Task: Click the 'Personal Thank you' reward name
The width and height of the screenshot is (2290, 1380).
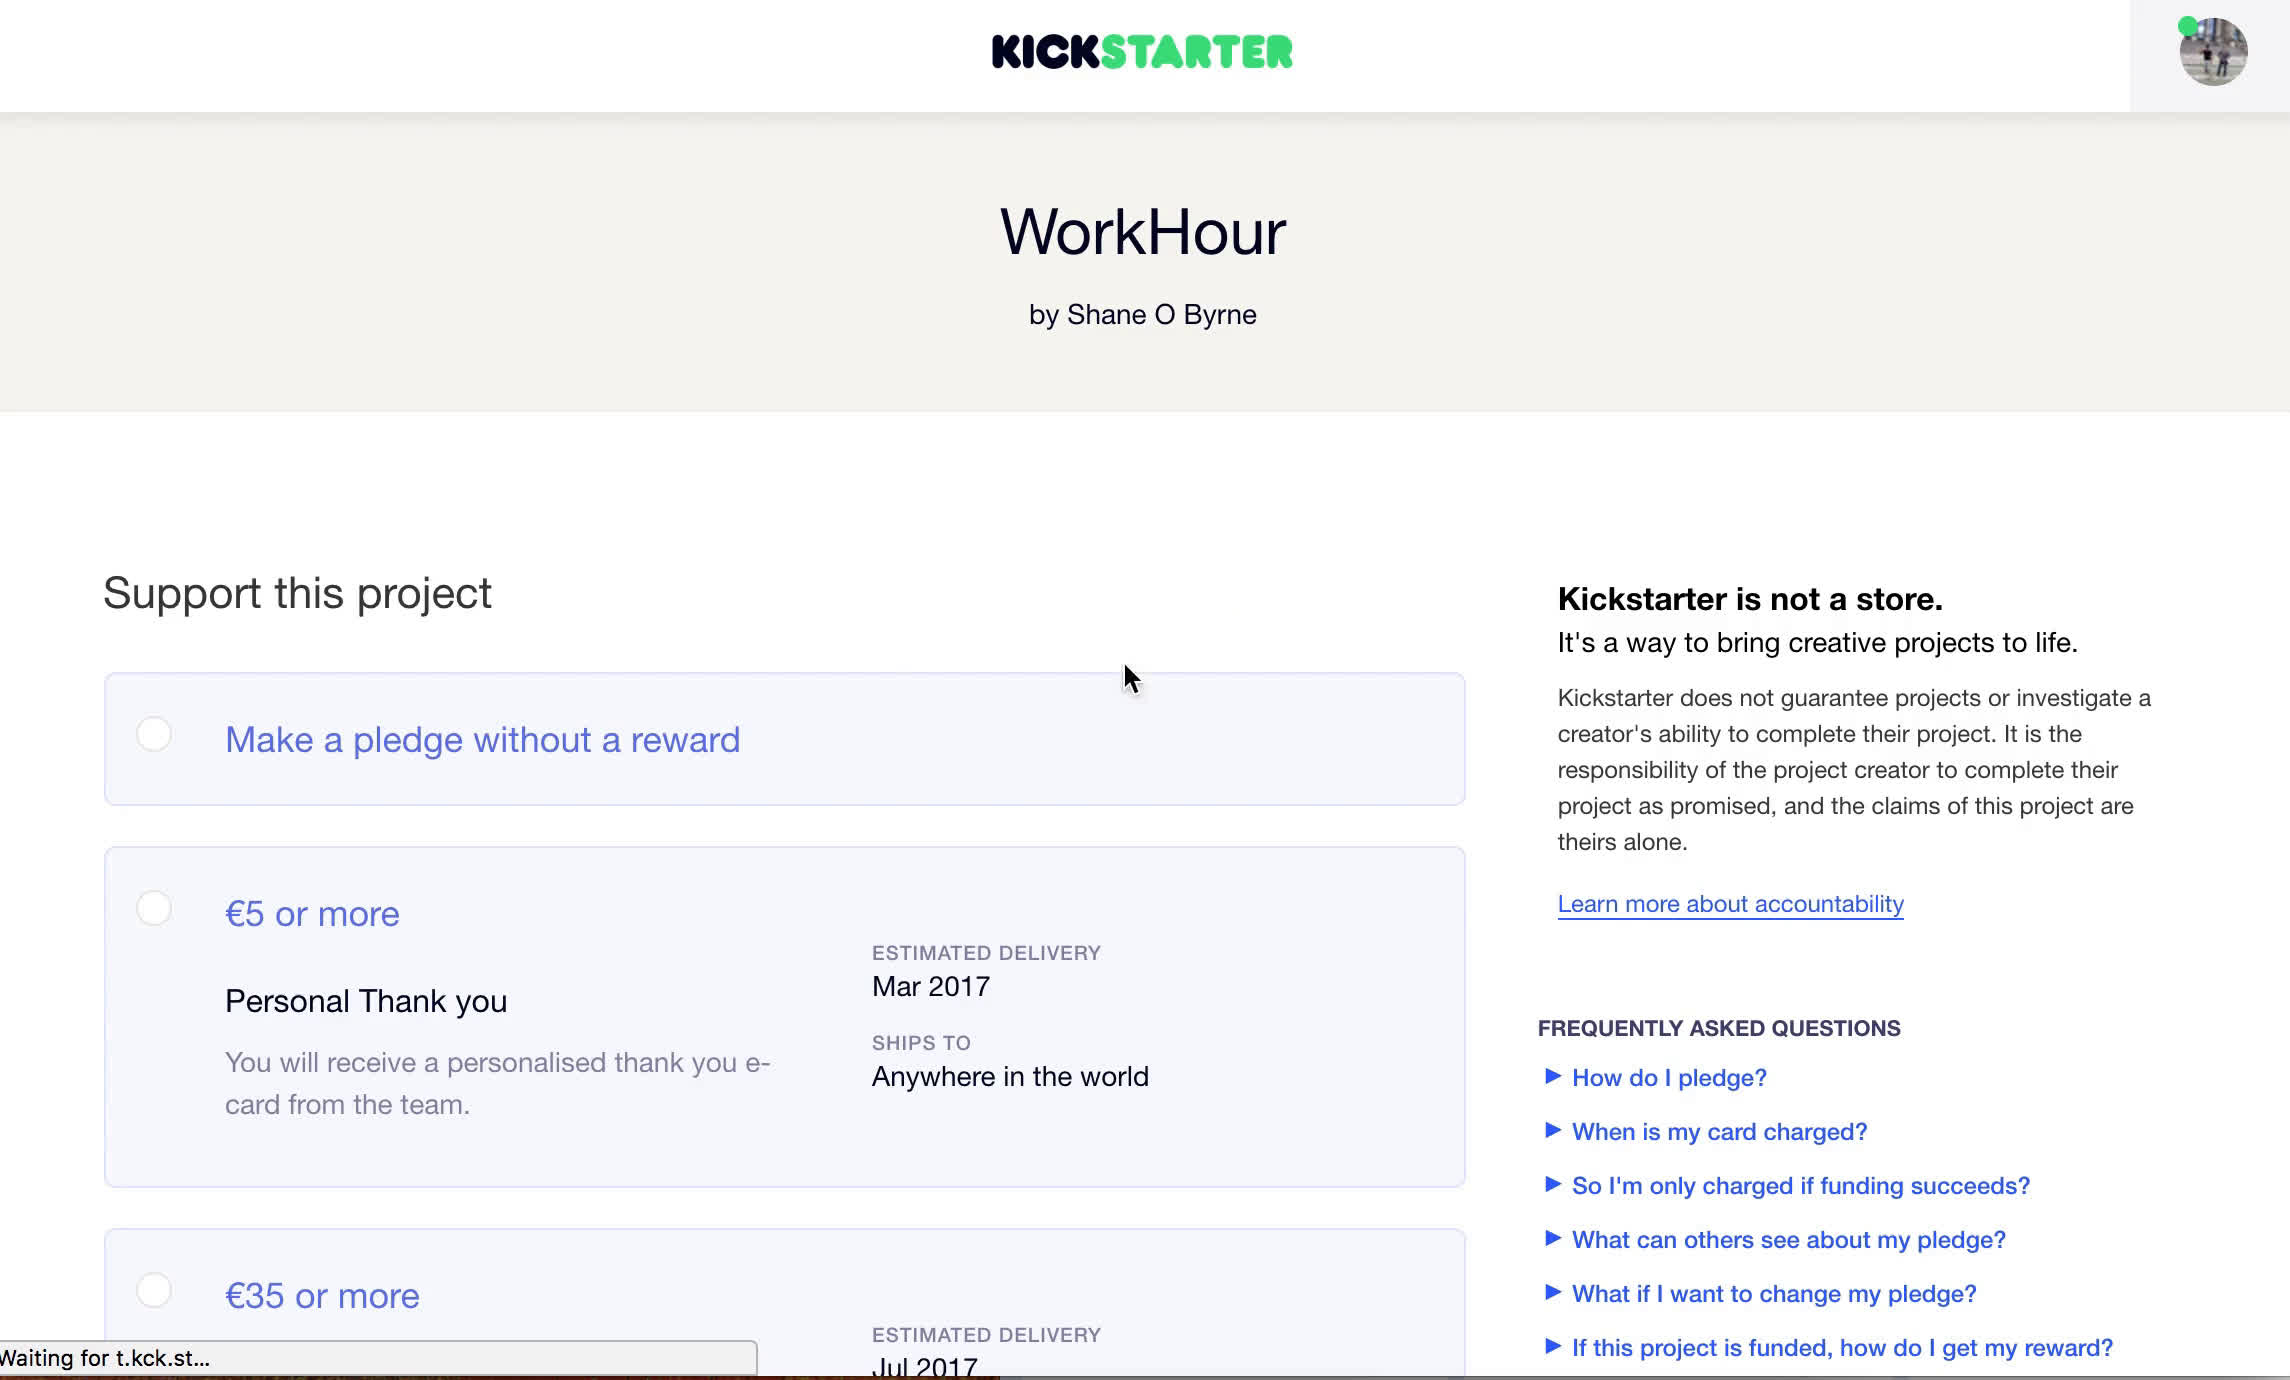Action: point(366,1001)
